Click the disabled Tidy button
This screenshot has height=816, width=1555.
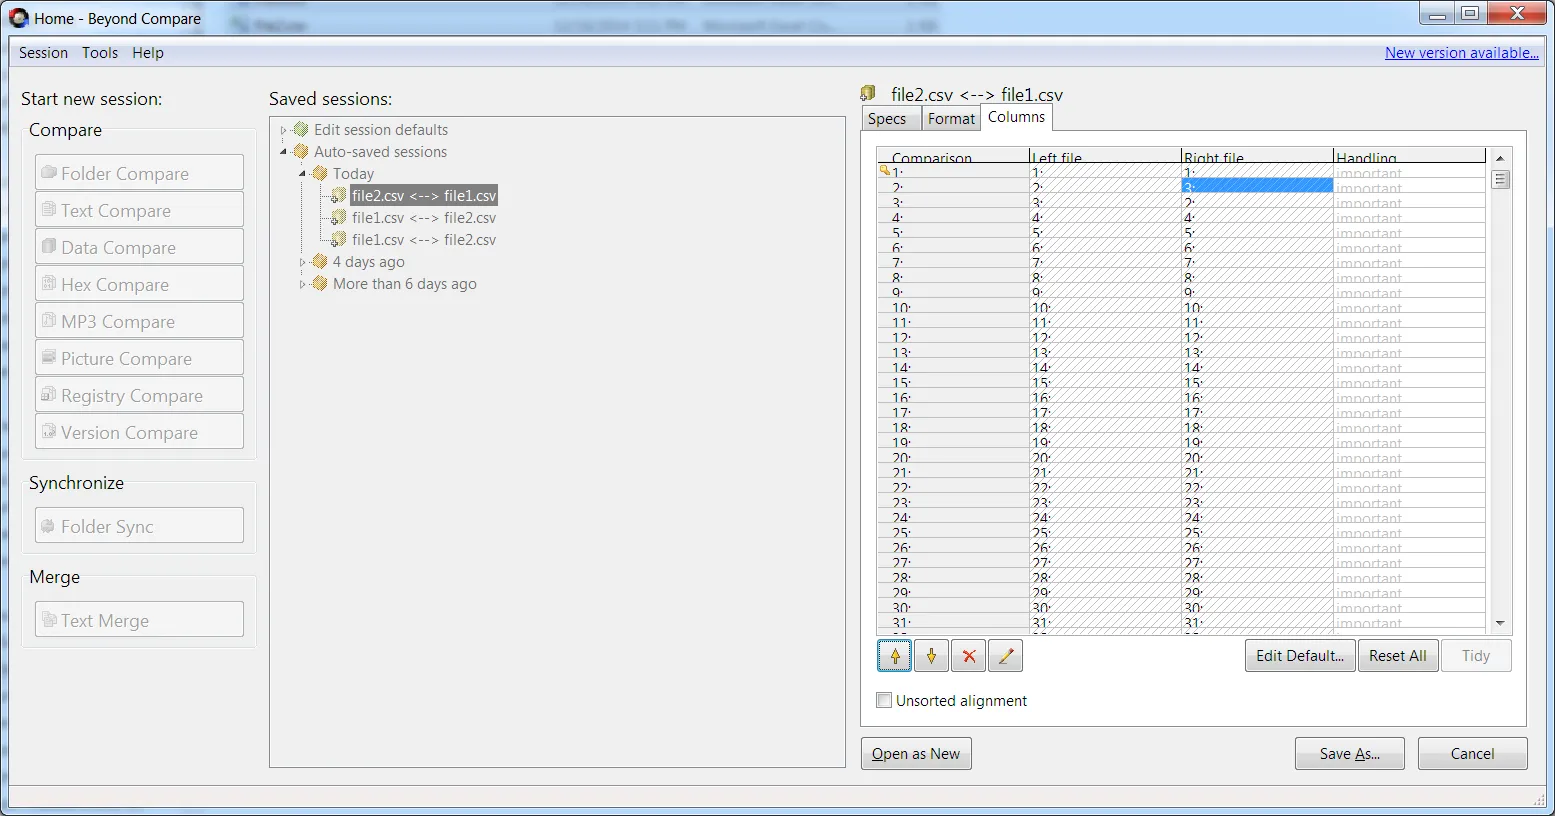click(x=1476, y=656)
